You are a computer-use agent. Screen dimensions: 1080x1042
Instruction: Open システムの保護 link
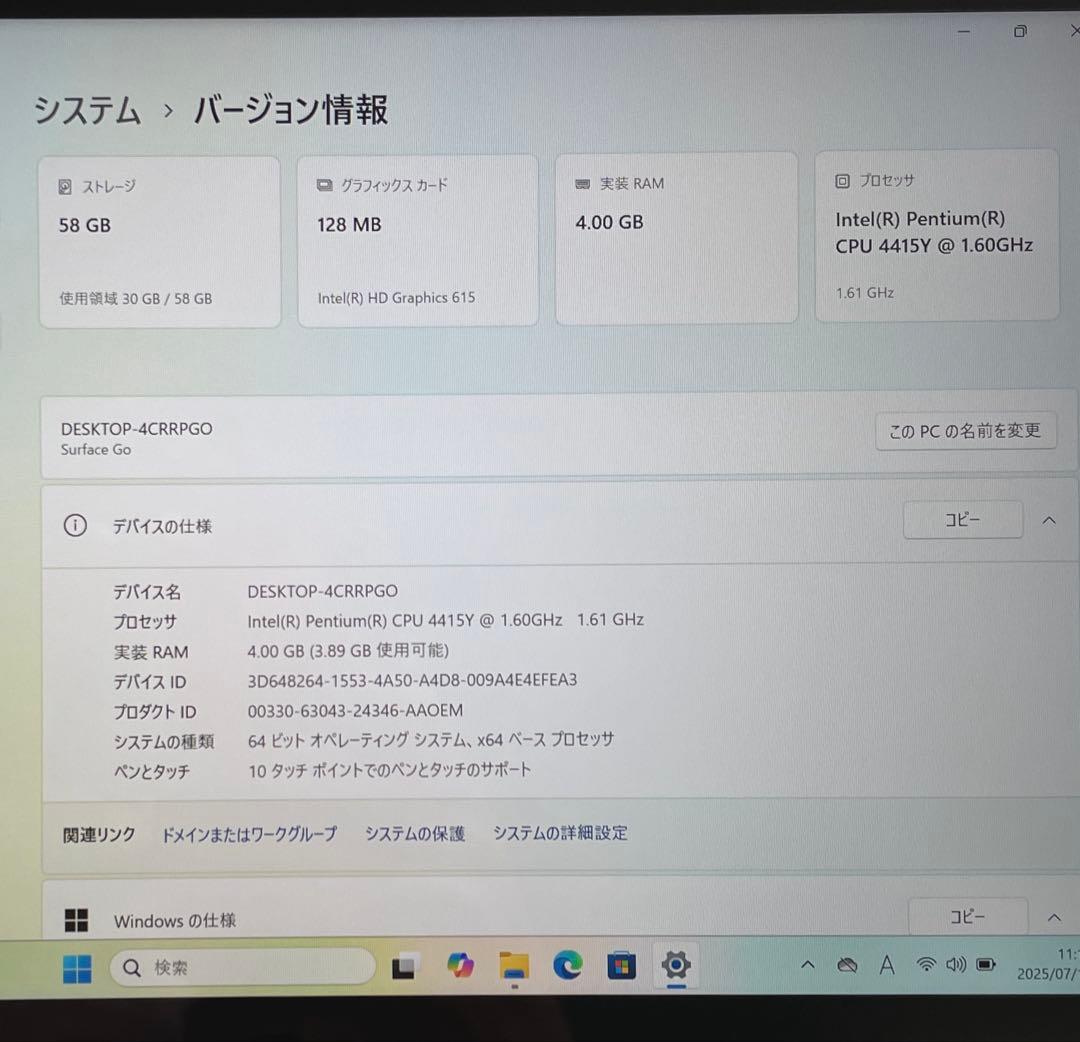coord(415,833)
